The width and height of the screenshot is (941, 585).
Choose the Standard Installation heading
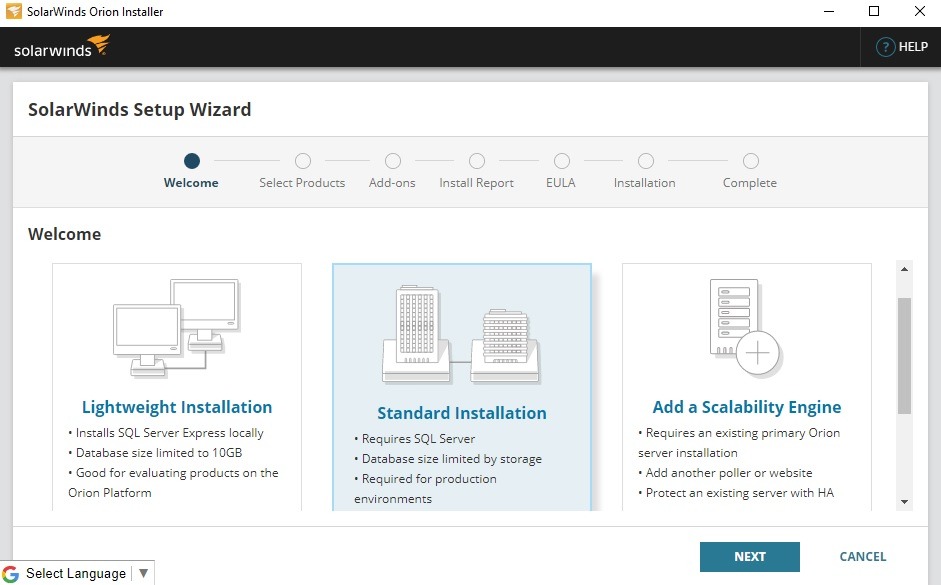[461, 413]
